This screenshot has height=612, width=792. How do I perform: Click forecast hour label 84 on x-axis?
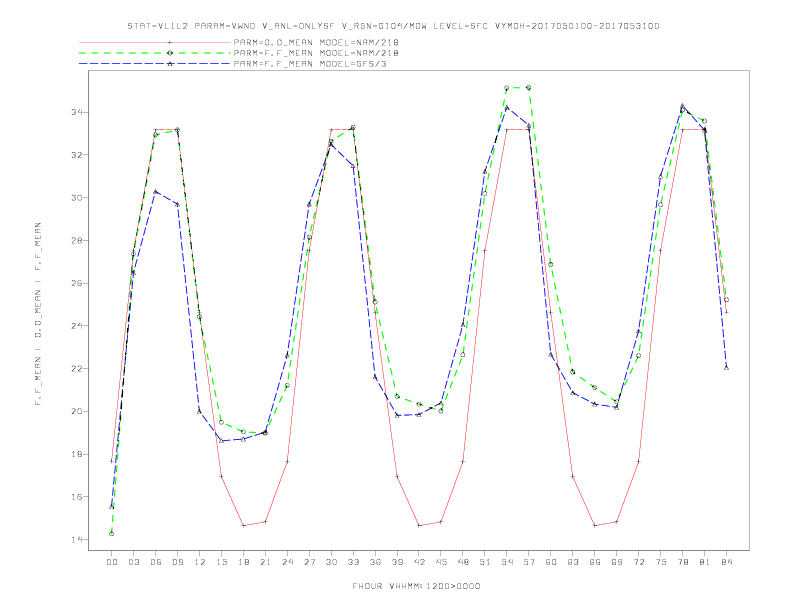[x=726, y=562]
